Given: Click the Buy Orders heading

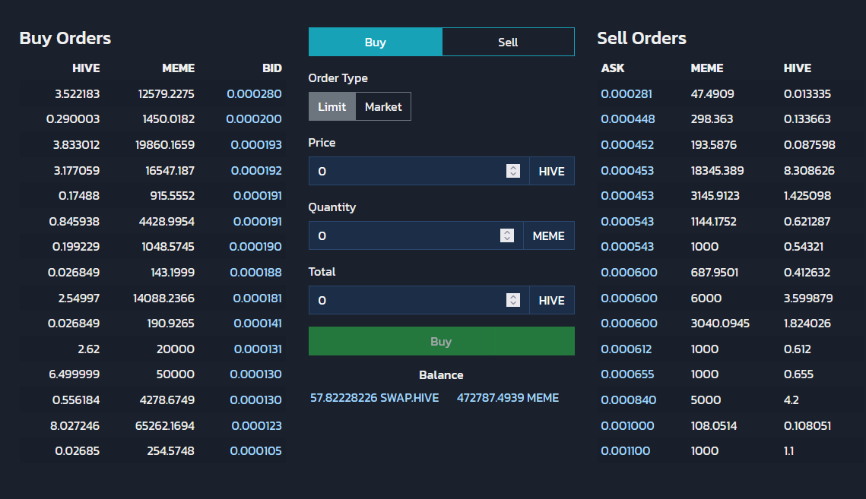Looking at the screenshot, I should pos(65,38).
